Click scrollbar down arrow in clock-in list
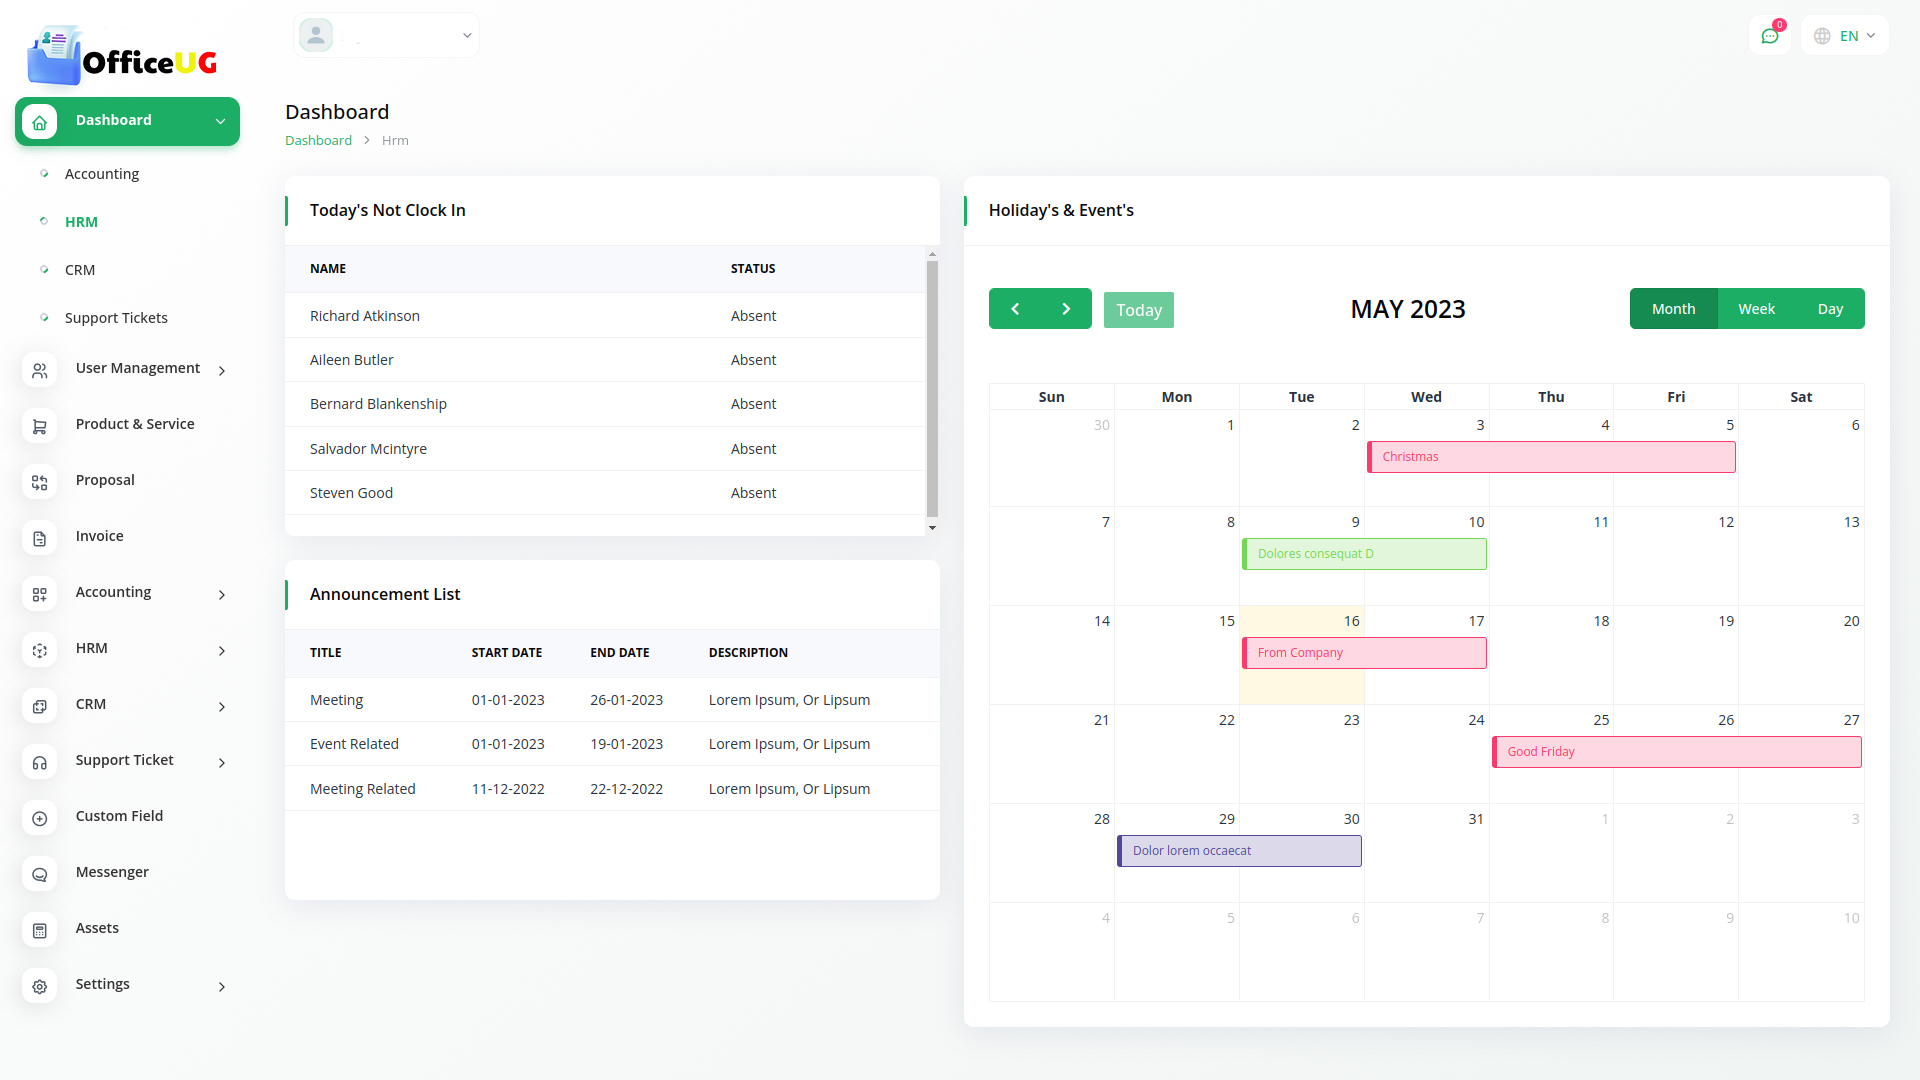Screen dimensions: 1920x1080 coord(932,528)
